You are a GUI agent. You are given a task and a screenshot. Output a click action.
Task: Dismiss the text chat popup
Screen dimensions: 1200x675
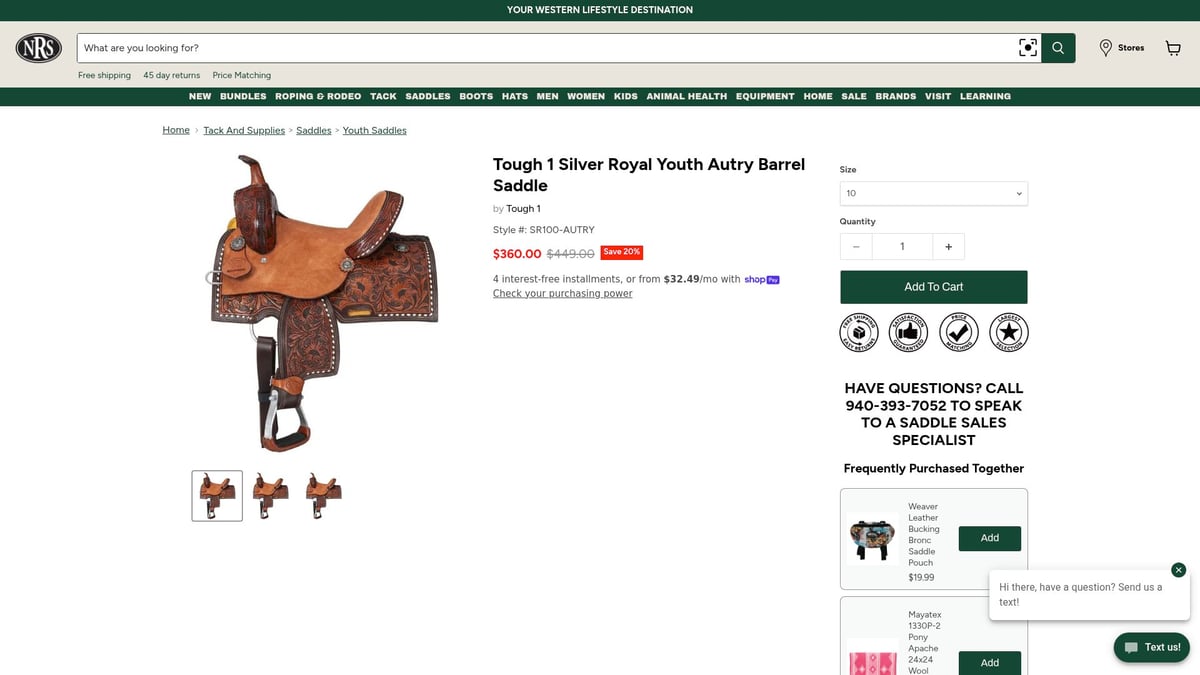click(x=1178, y=570)
